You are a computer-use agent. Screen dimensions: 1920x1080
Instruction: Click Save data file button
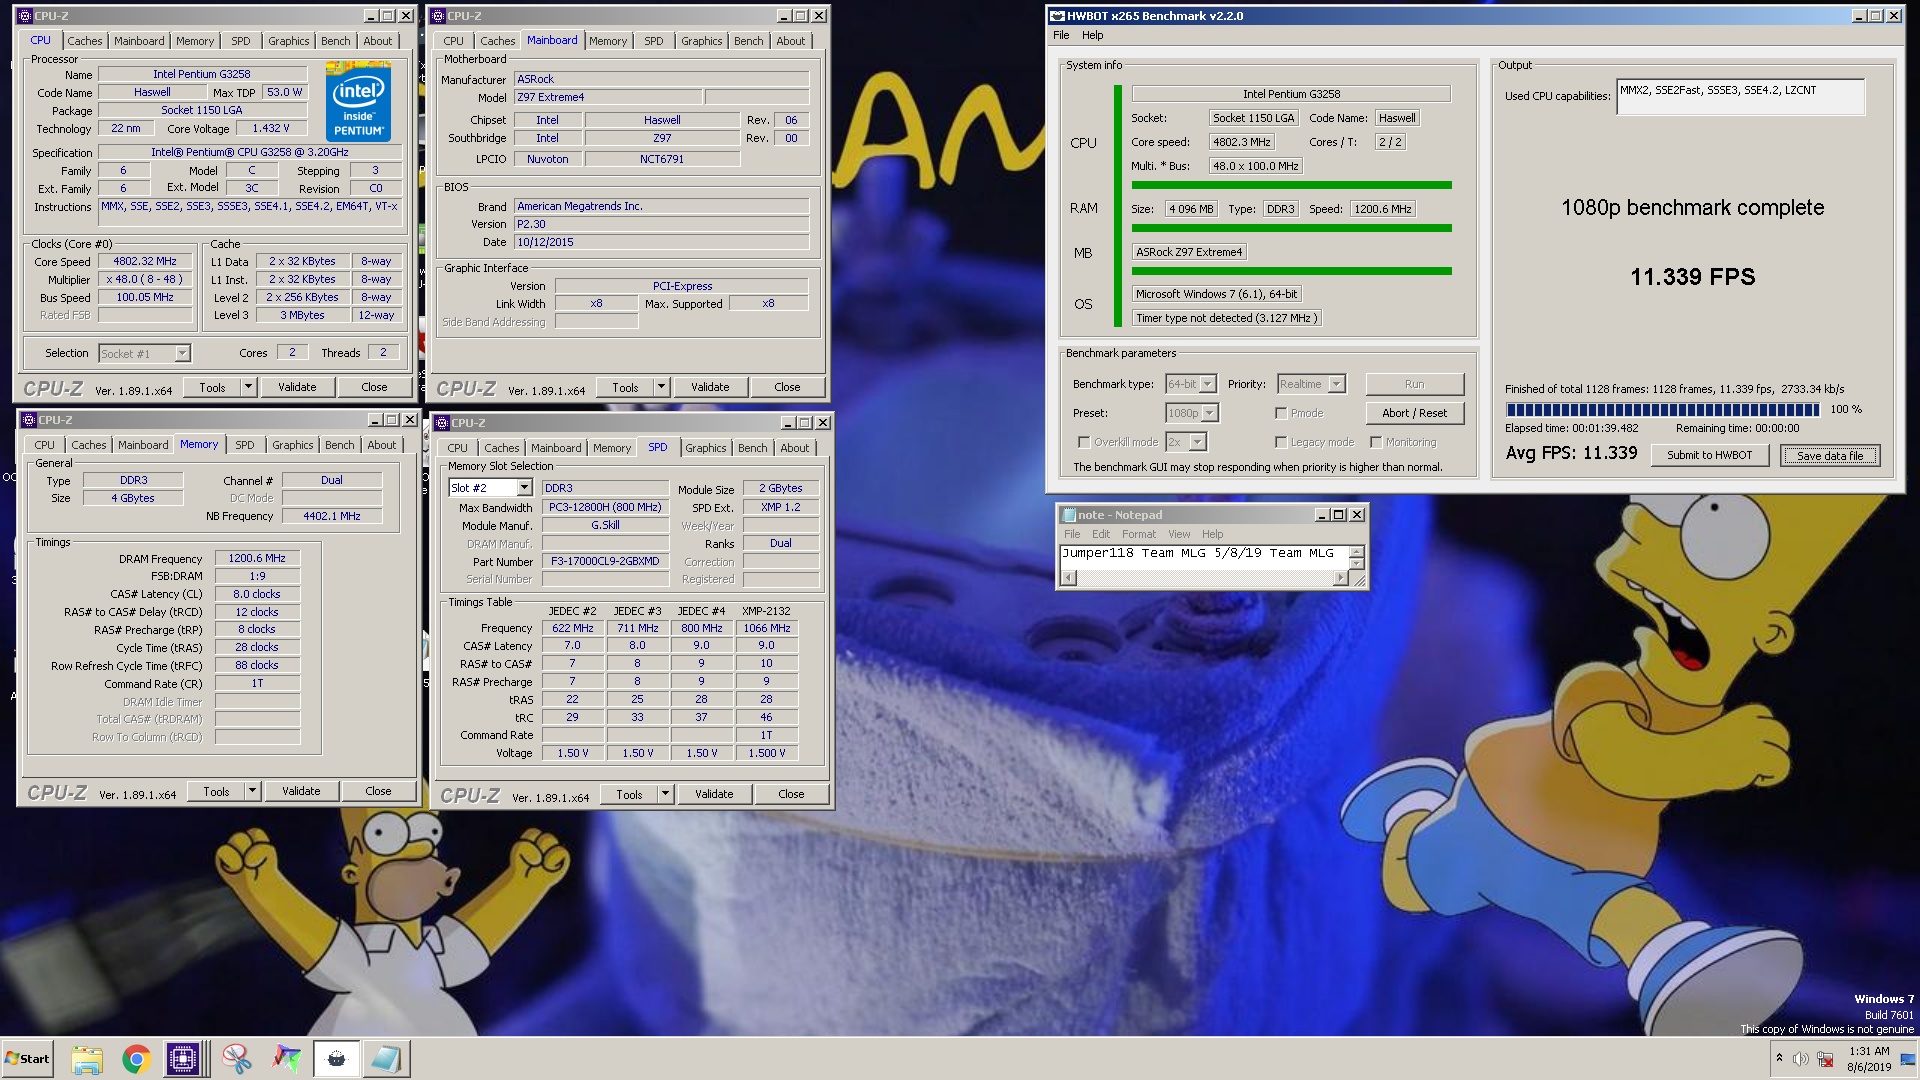click(1830, 456)
